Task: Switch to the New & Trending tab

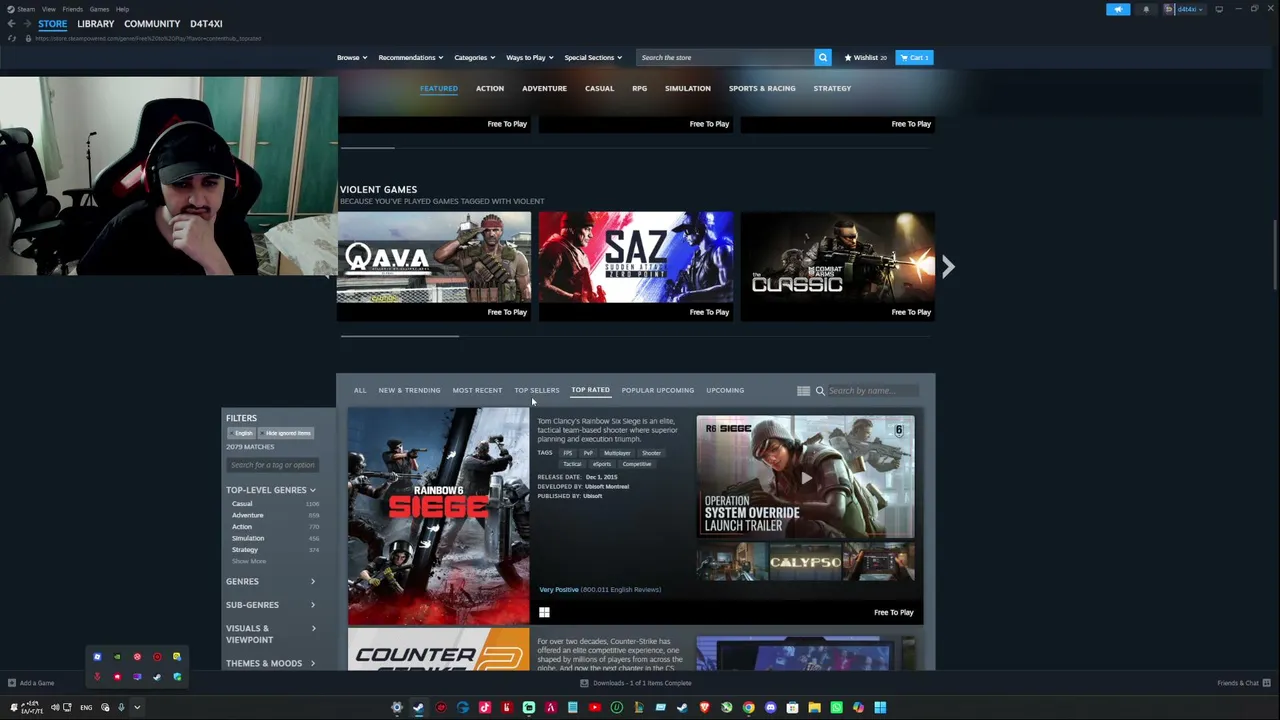Action: (409, 390)
